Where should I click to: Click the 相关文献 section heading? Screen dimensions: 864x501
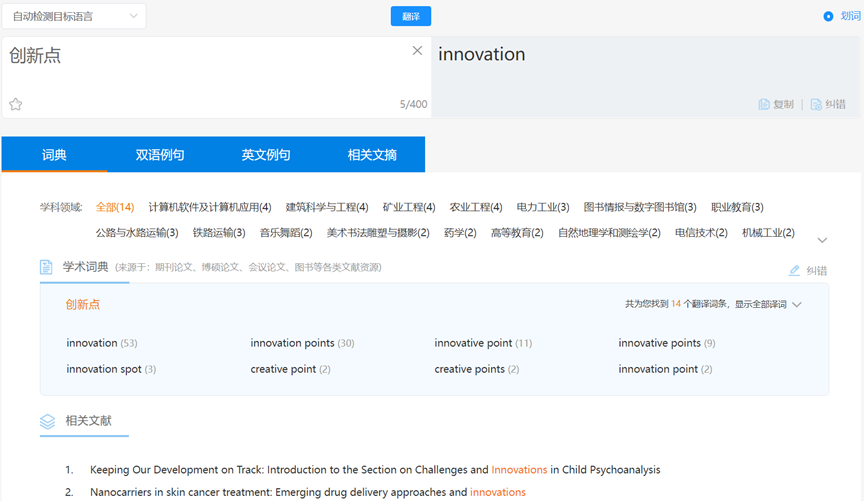click(x=88, y=421)
